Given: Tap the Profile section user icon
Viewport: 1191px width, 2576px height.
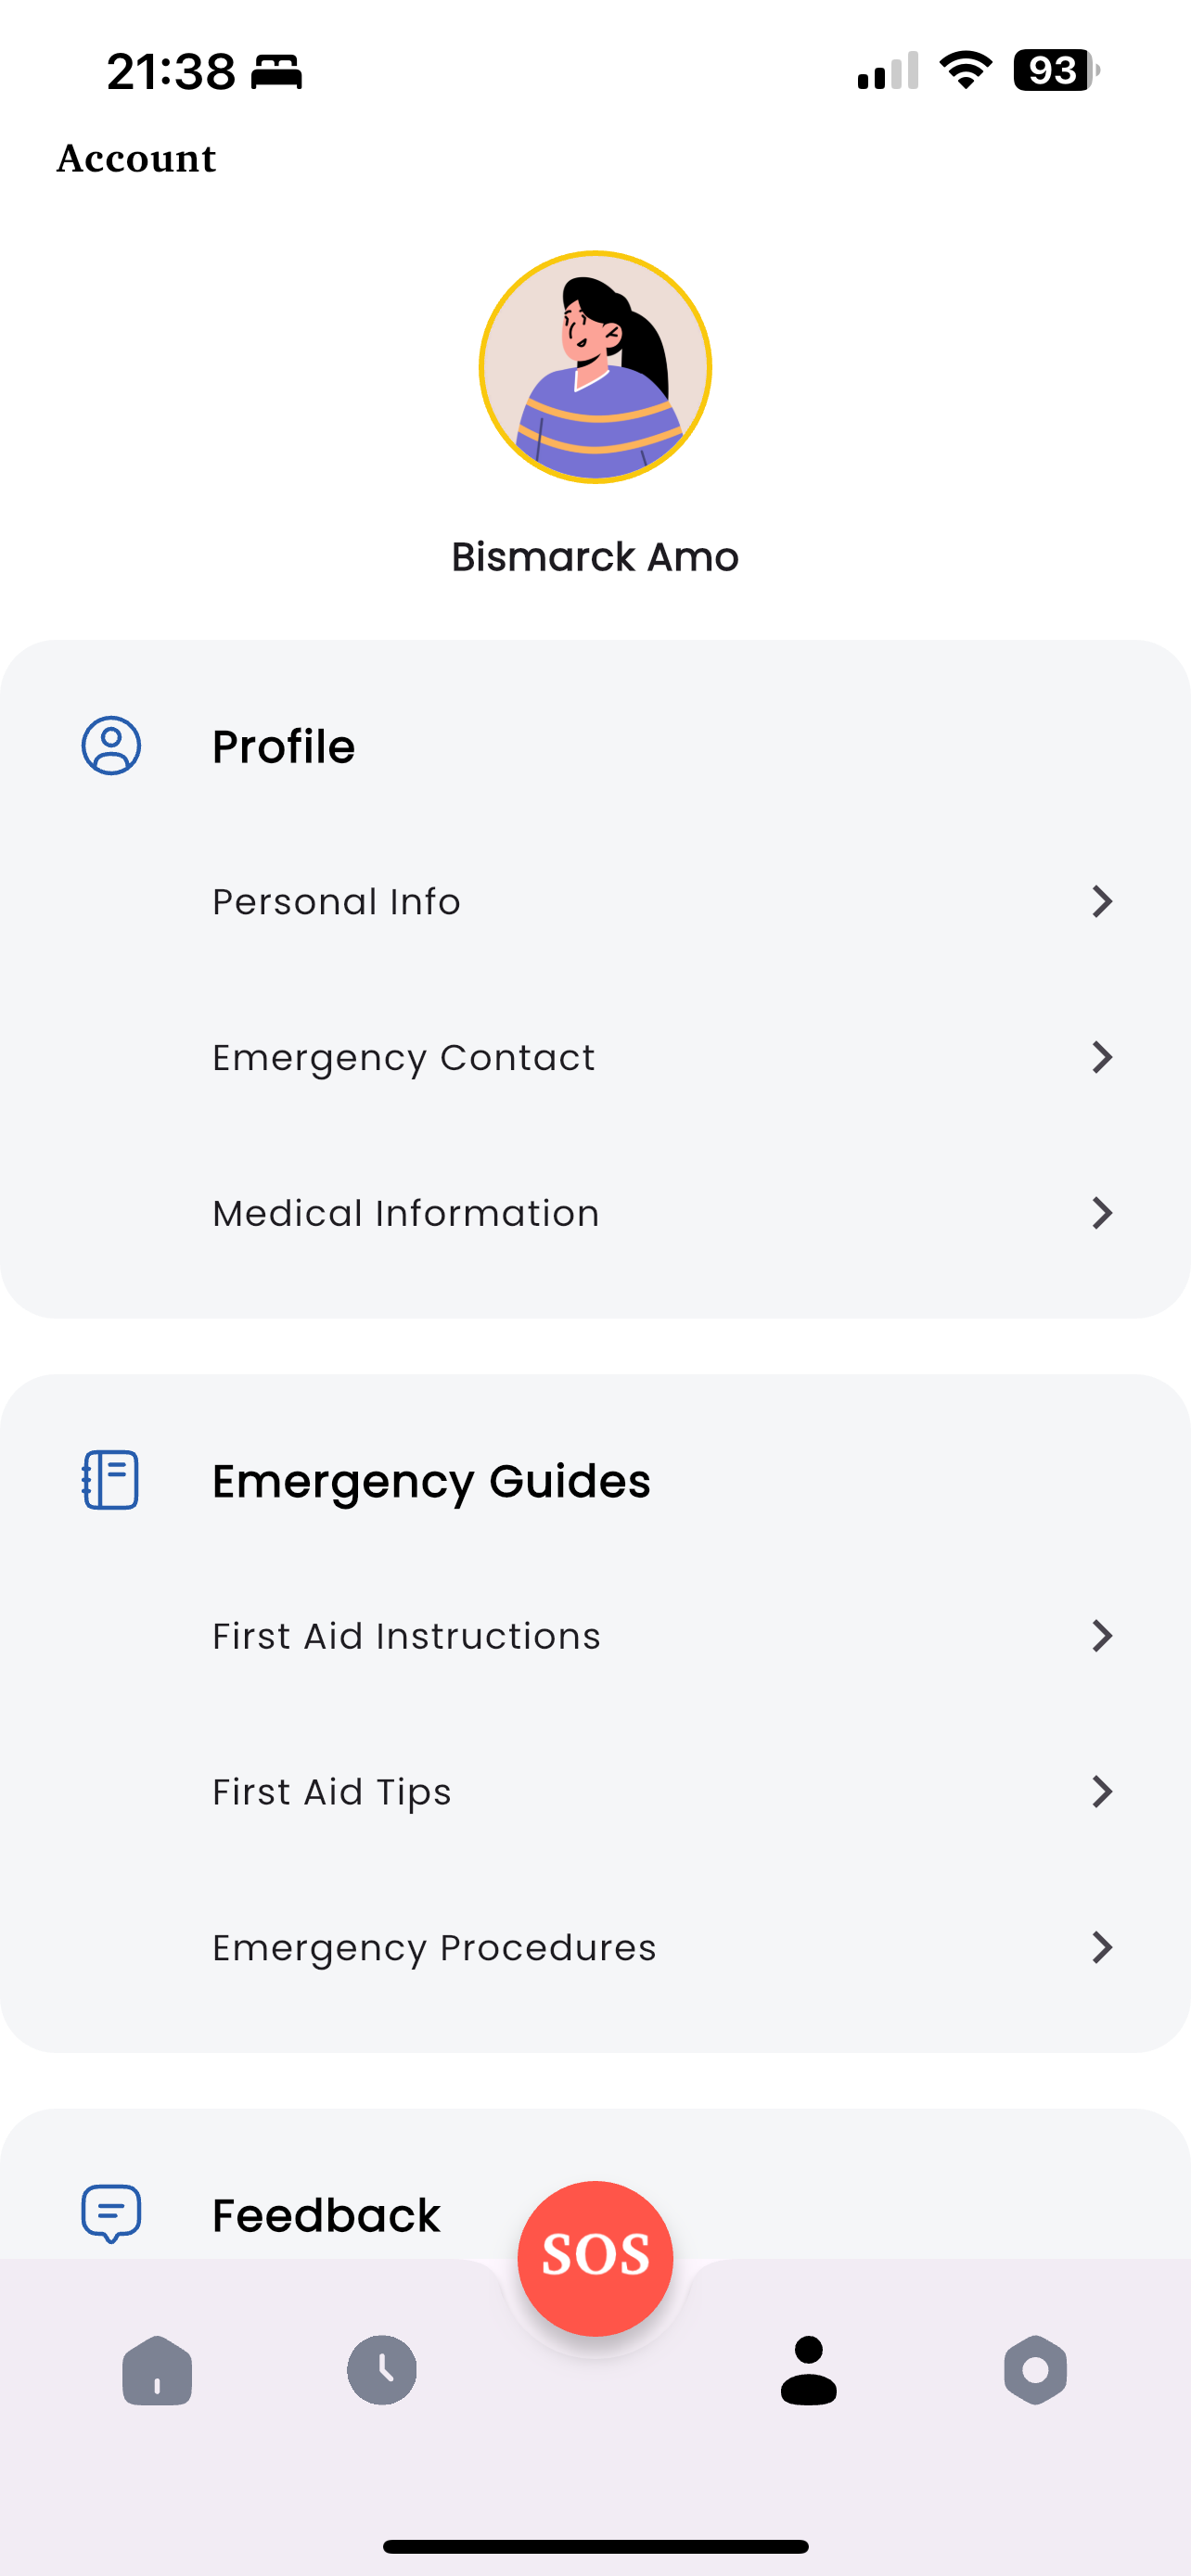Looking at the screenshot, I should click(111, 746).
